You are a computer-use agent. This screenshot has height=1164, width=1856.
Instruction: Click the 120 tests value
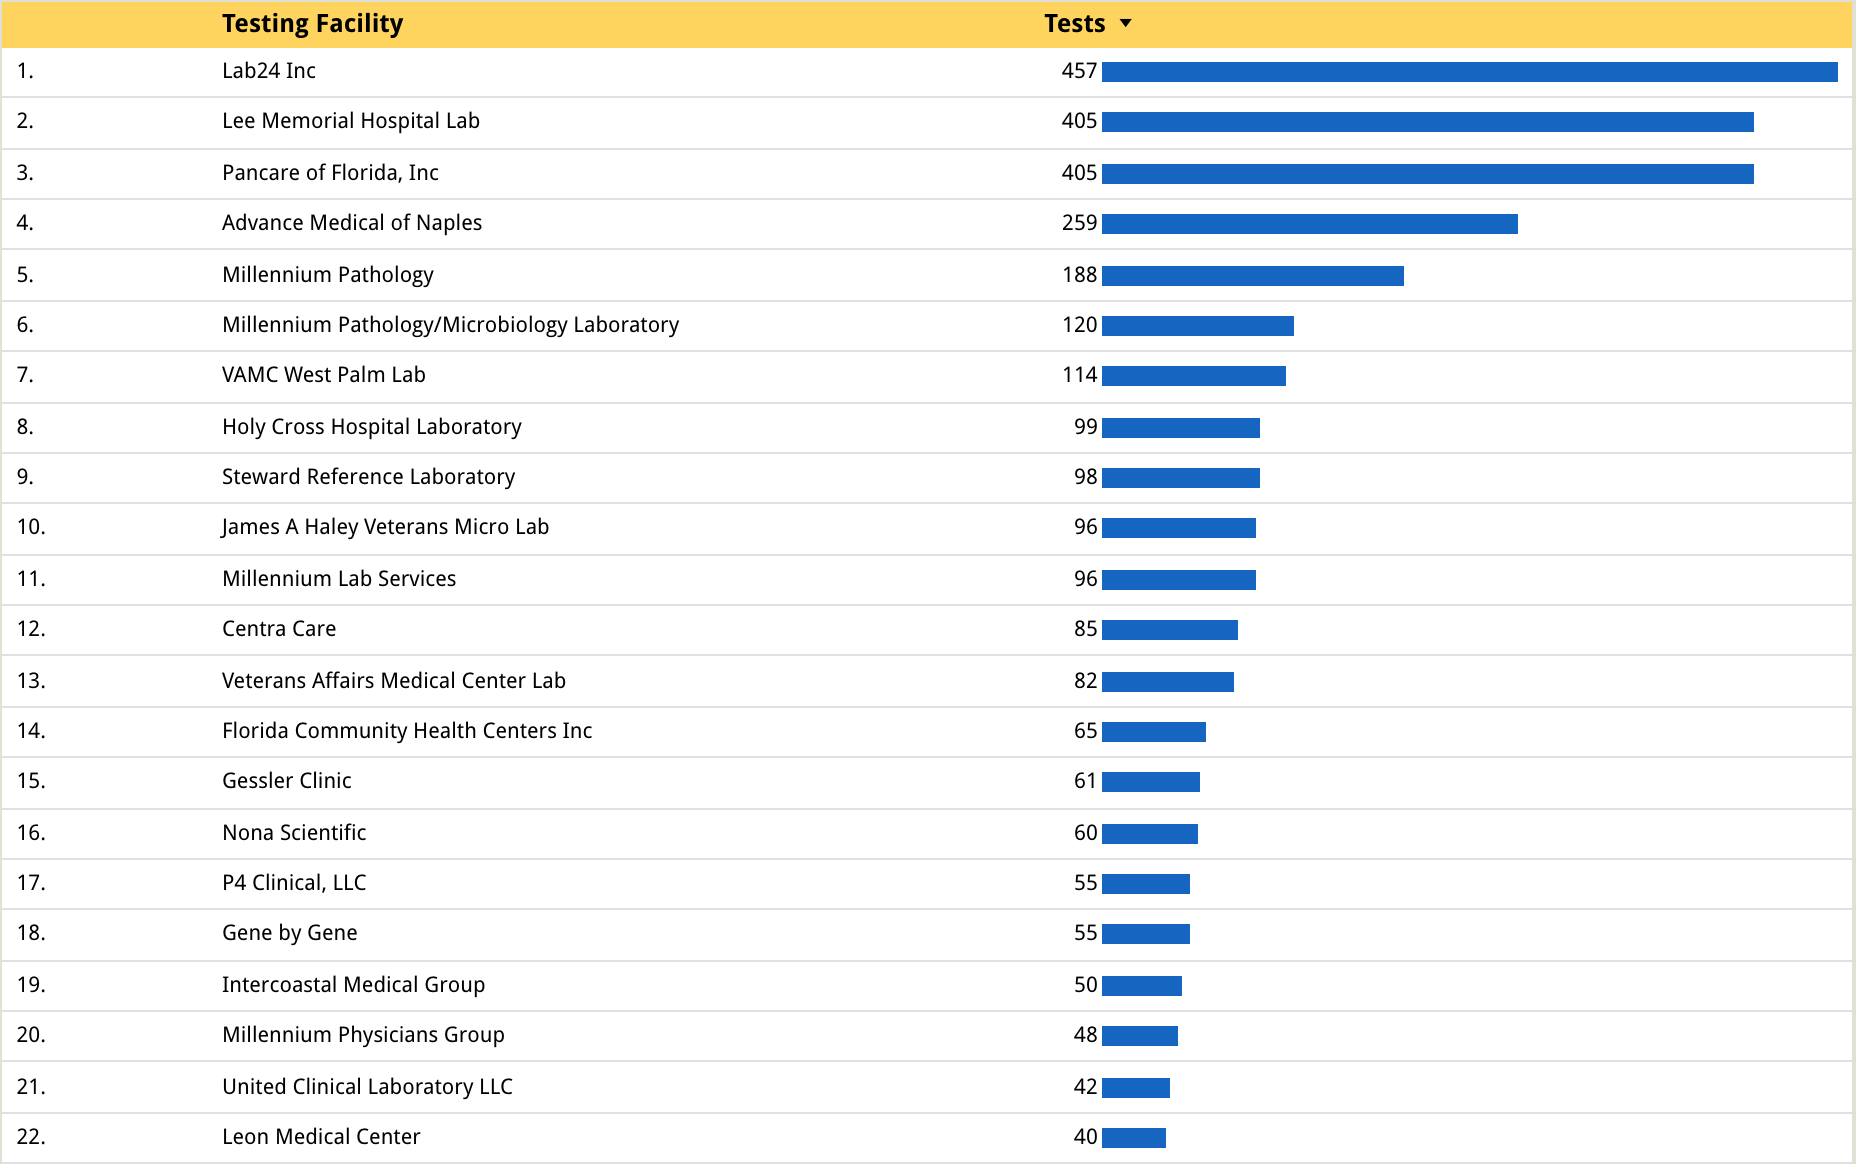(x=1080, y=325)
